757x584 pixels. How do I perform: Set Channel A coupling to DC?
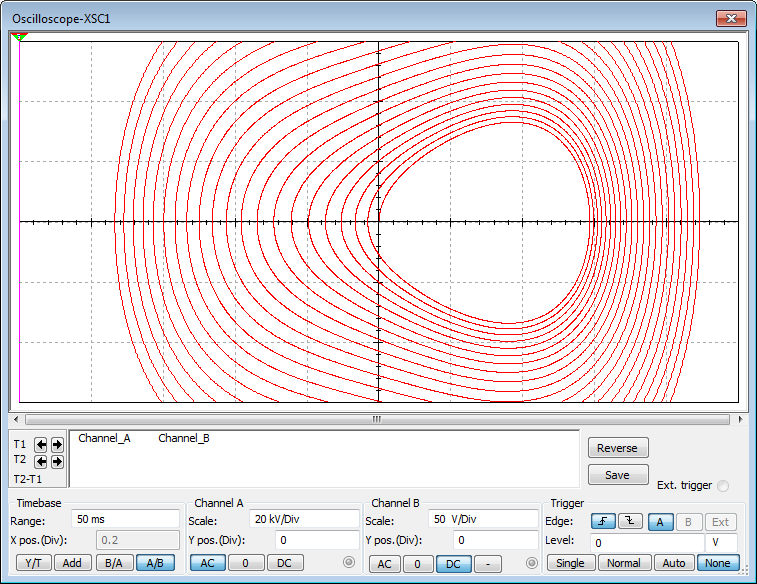[284, 563]
